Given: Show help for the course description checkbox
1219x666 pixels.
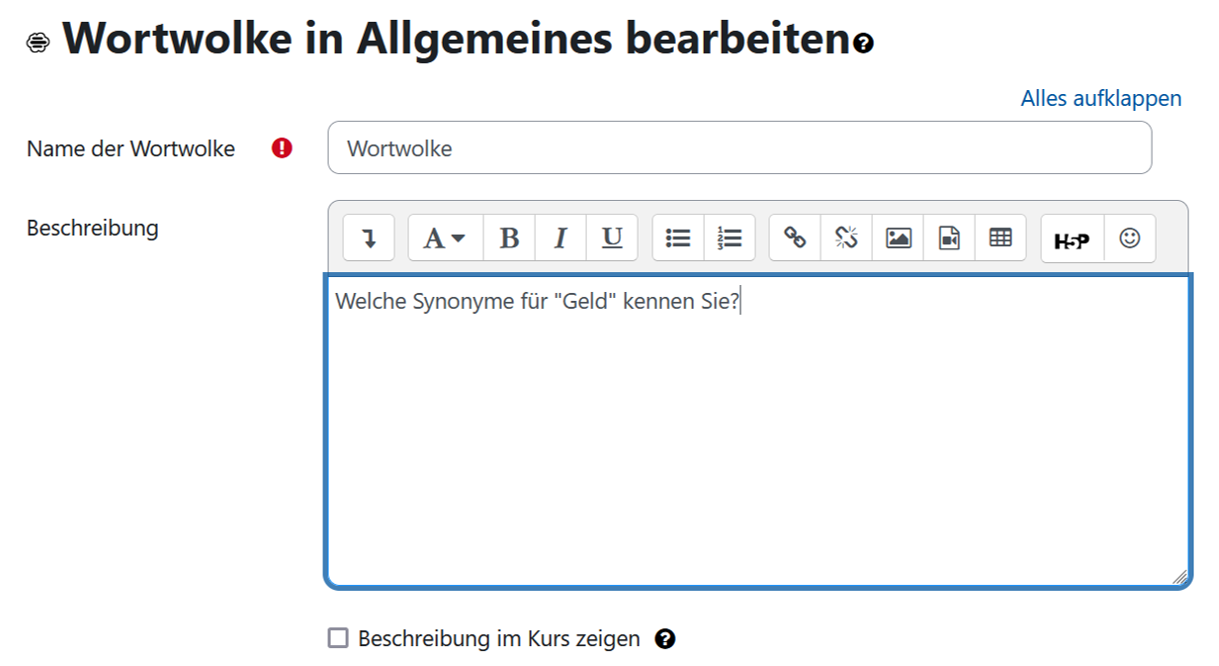Looking at the screenshot, I should [x=666, y=638].
